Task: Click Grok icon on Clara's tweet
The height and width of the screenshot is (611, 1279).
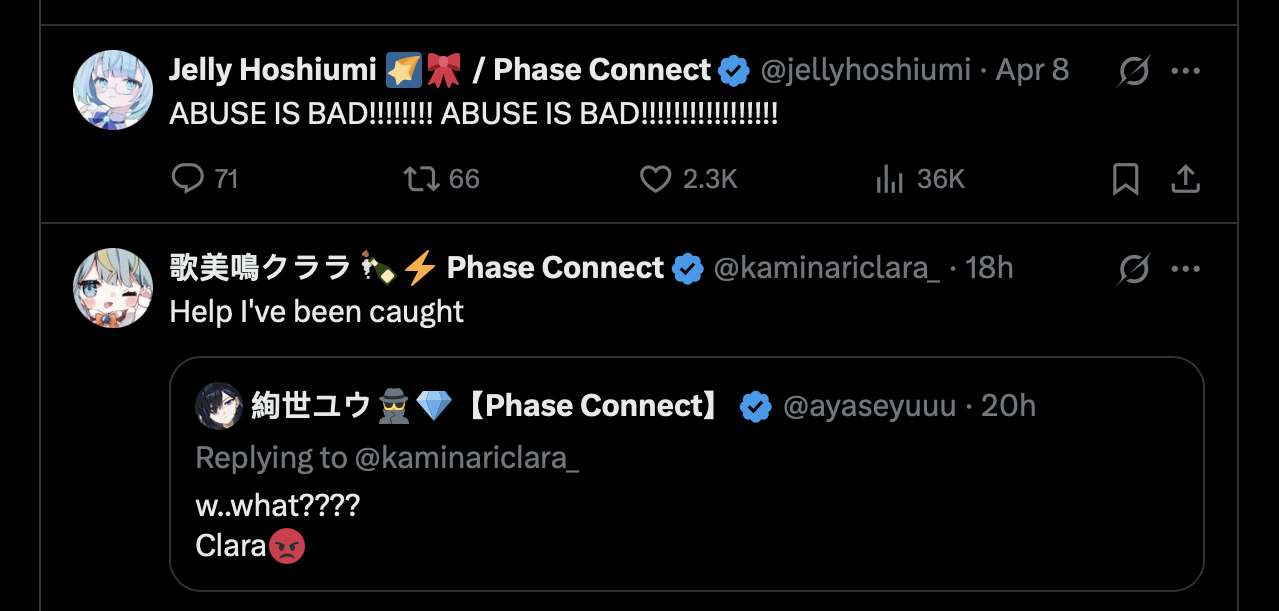Action: click(x=1134, y=268)
